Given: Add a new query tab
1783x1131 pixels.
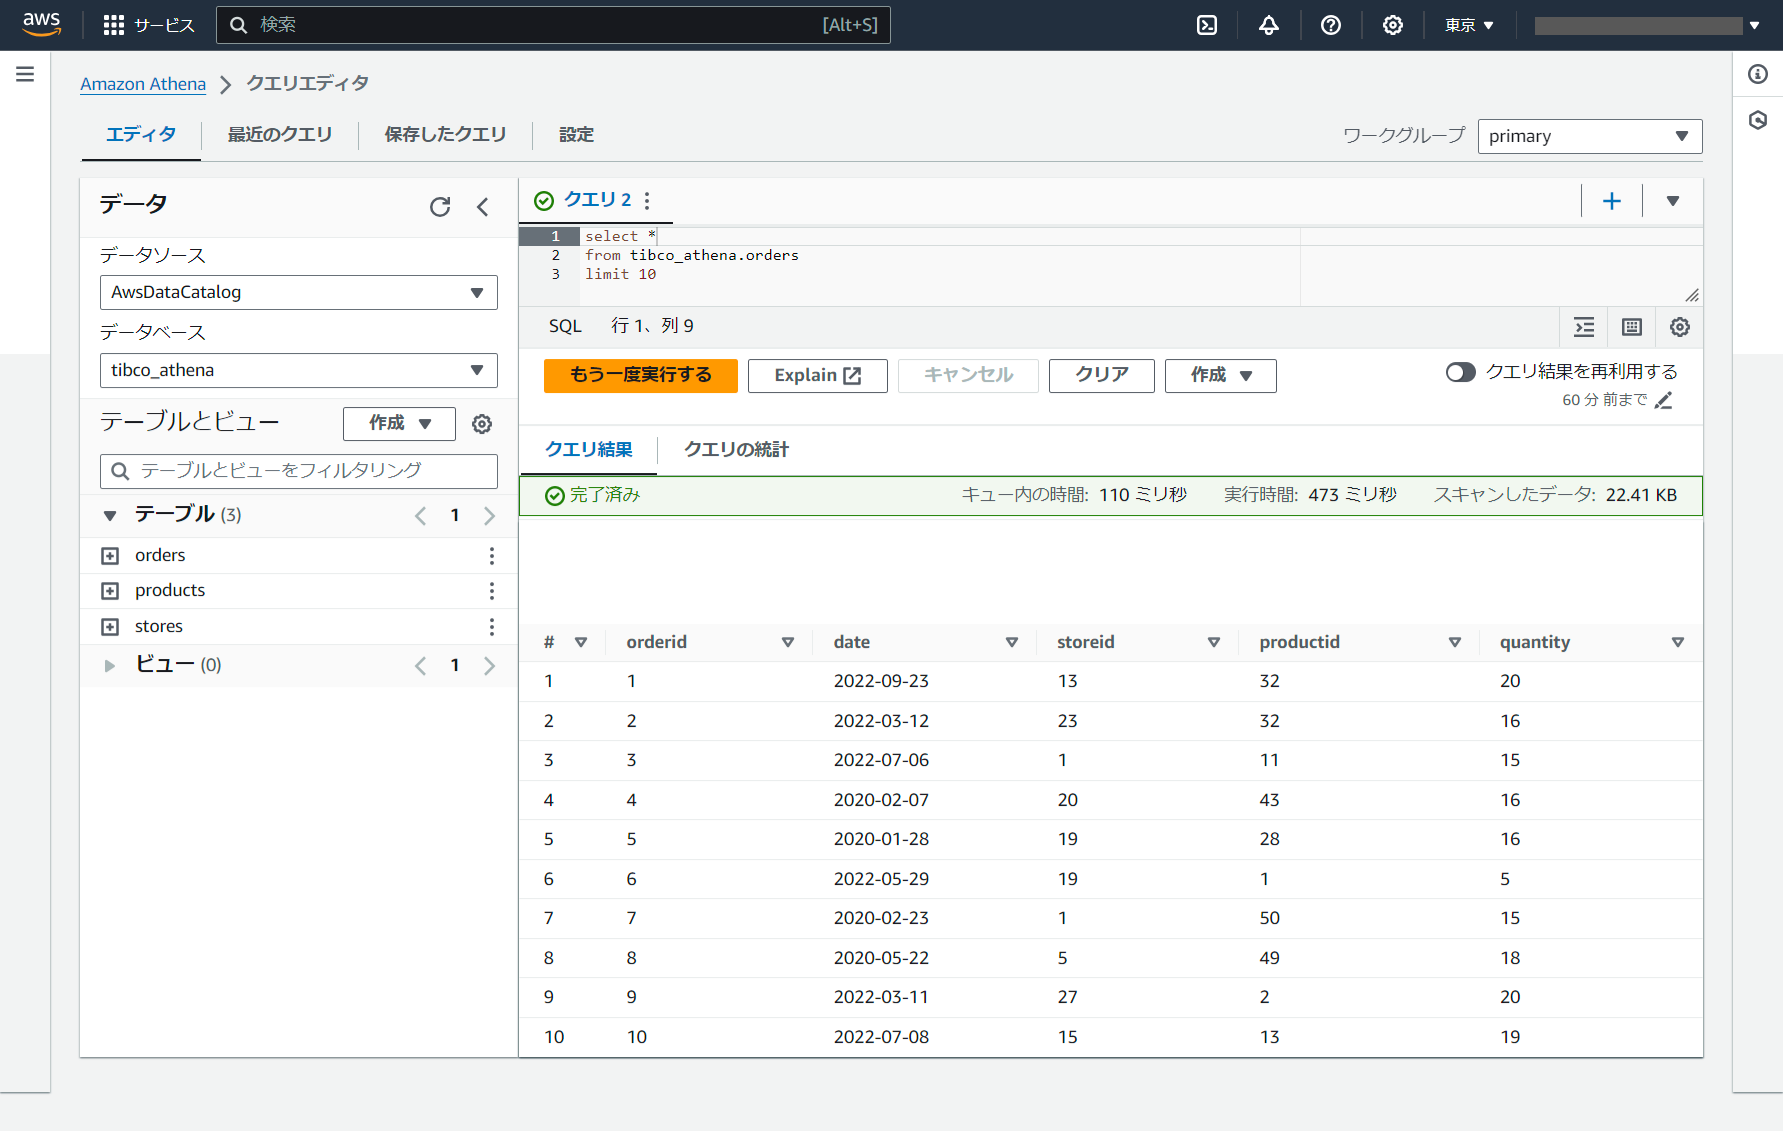Looking at the screenshot, I should (x=1611, y=201).
